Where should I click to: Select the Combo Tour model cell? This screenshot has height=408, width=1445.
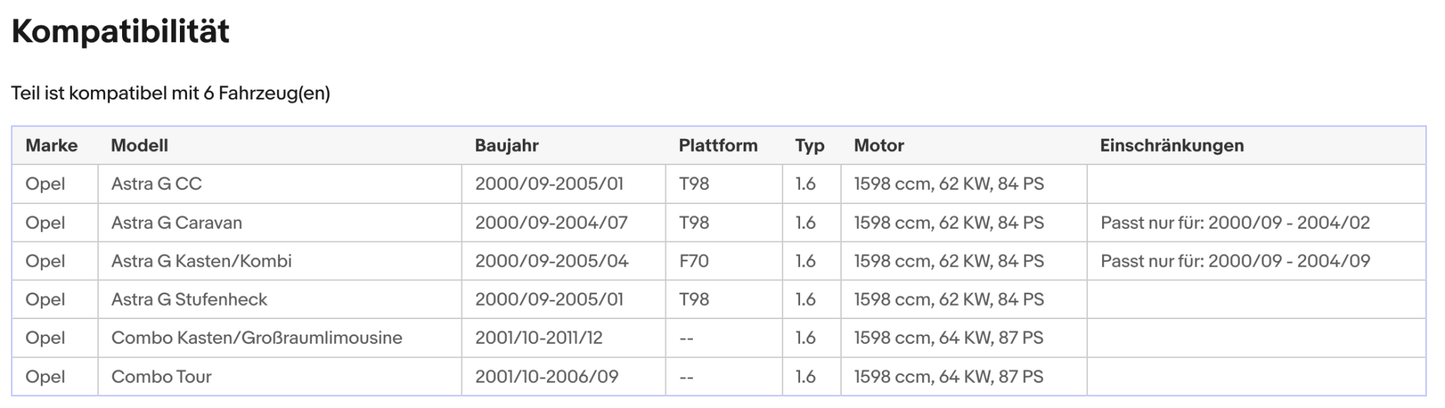161,377
